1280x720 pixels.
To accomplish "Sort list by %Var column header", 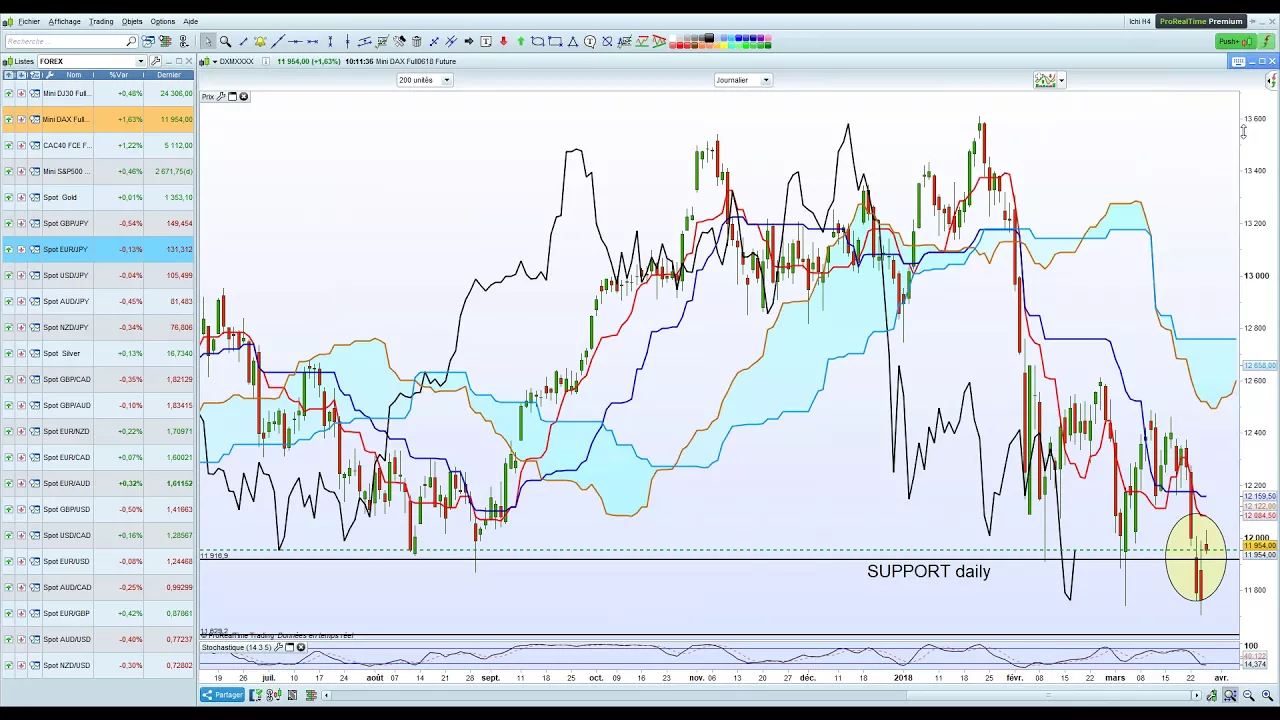I will pyautogui.click(x=119, y=75).
